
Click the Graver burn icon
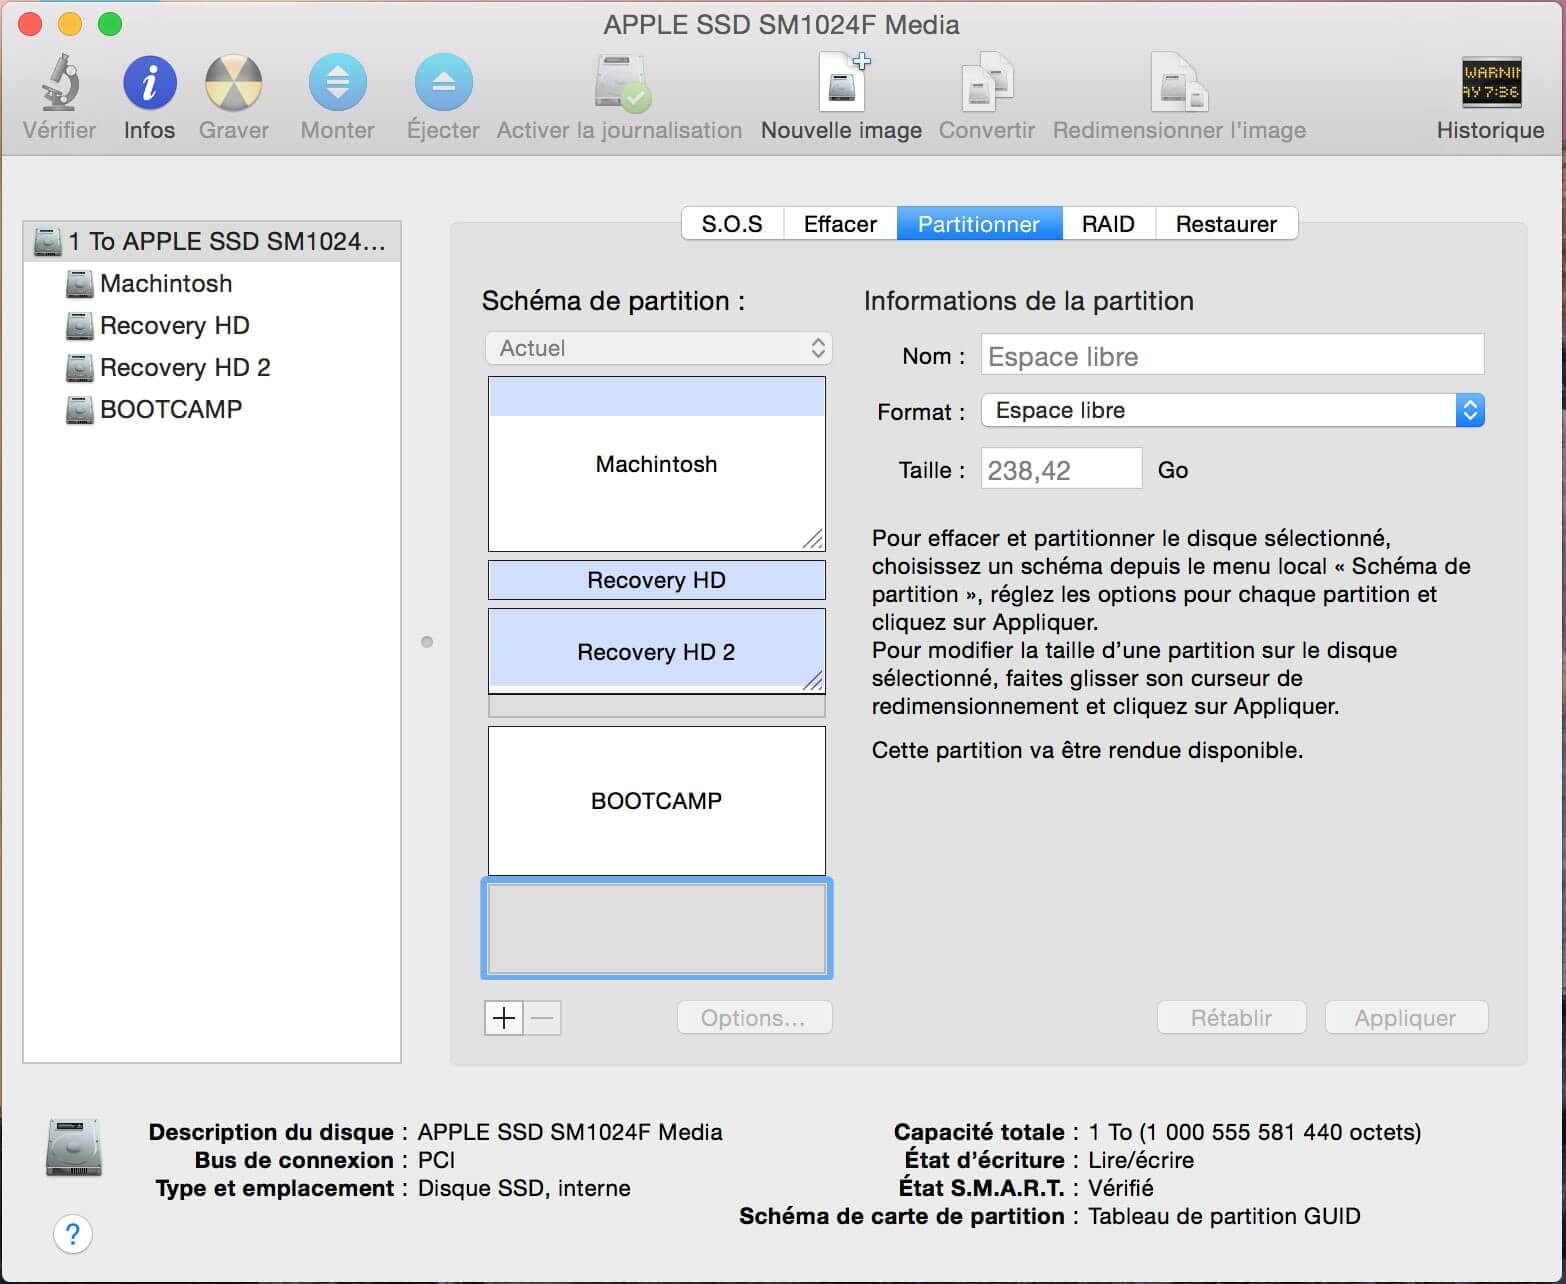coord(233,82)
